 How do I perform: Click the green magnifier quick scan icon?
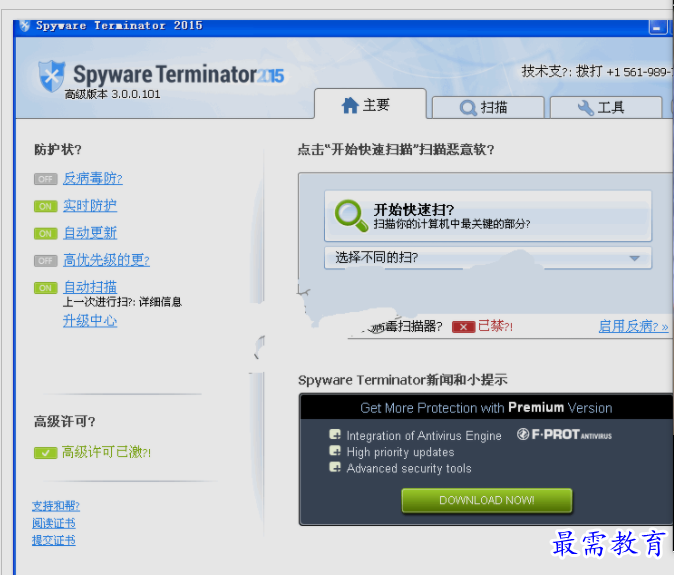351,215
